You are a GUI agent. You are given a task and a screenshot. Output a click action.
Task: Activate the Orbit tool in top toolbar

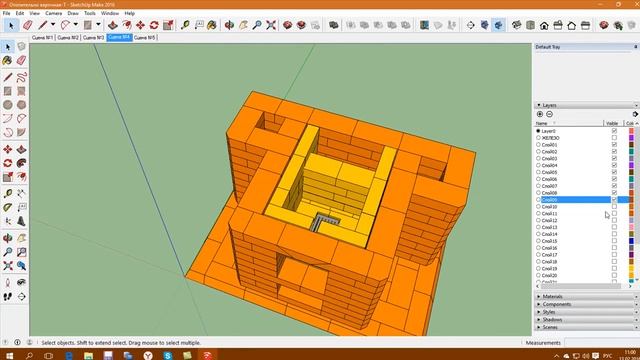tap(229, 25)
